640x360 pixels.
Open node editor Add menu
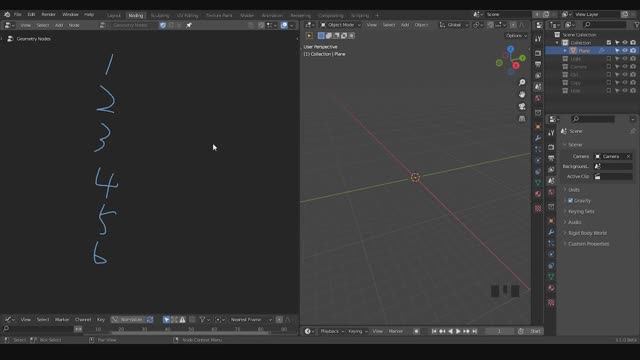[x=59, y=25]
